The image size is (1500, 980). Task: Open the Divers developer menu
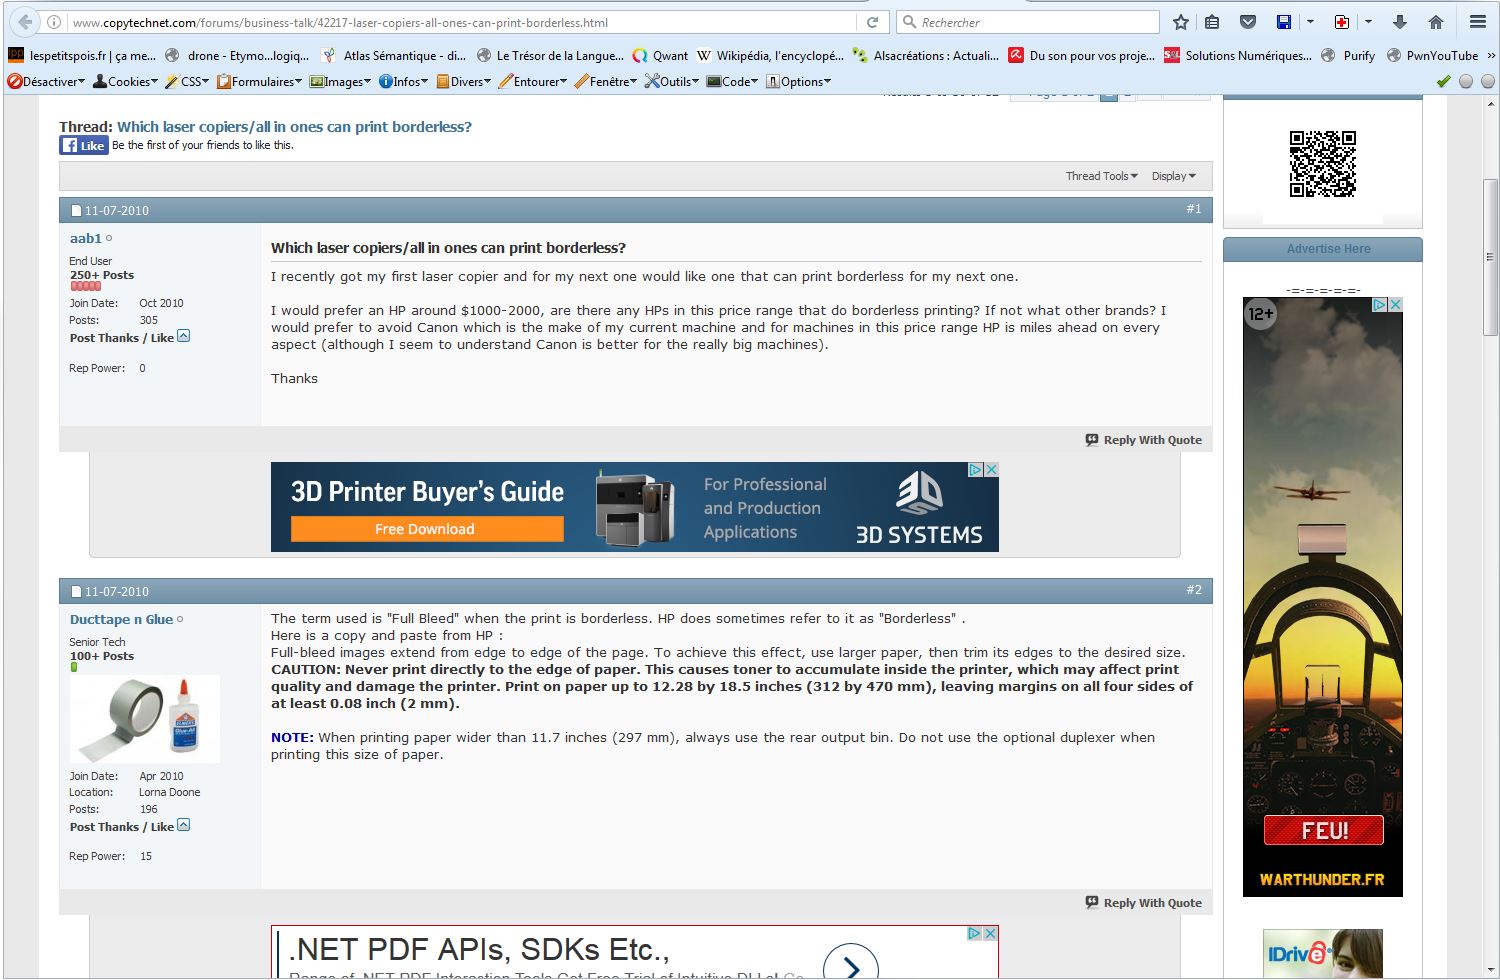click(463, 82)
